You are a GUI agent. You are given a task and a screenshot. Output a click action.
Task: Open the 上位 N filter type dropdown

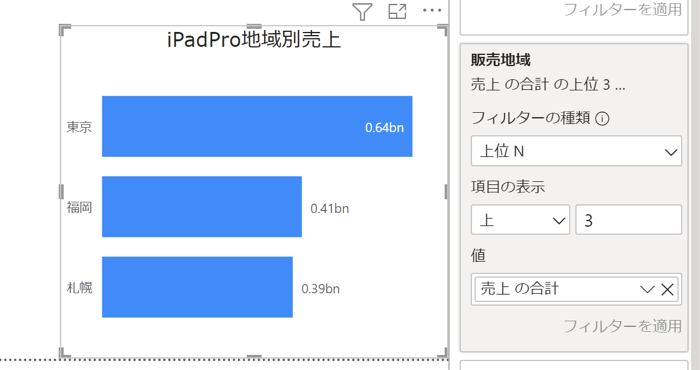576,151
